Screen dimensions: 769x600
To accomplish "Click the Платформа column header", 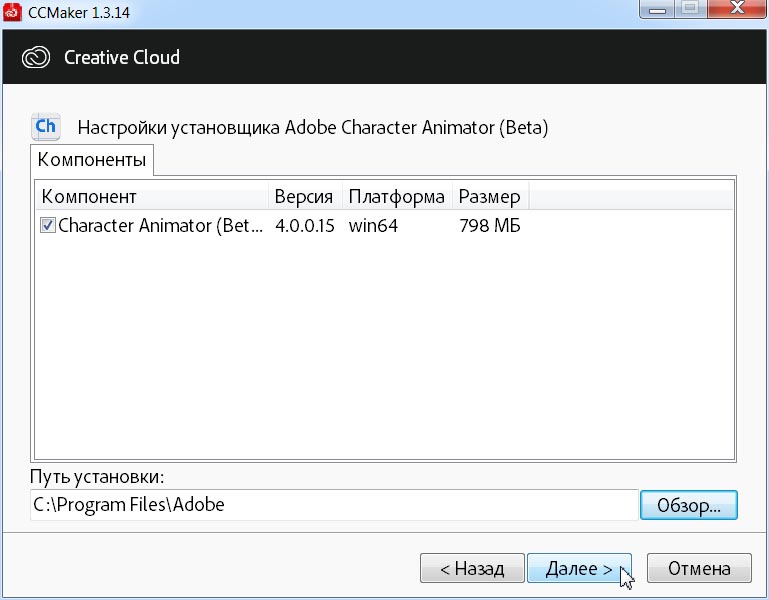I will tap(396, 196).
